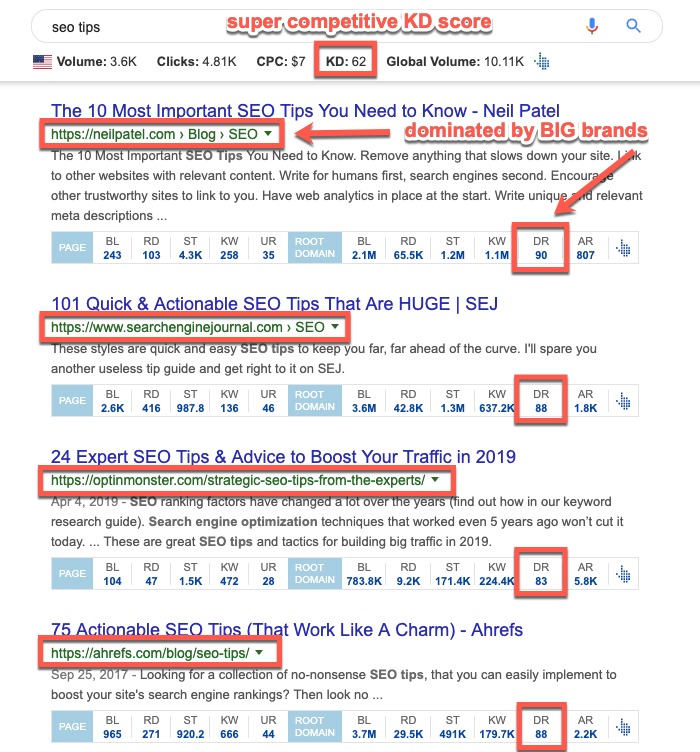Viewport: 700px width, 752px height.
Task: Click the Ahrefs icon in the ahrefs.com metrics bar
Action: 623,727
